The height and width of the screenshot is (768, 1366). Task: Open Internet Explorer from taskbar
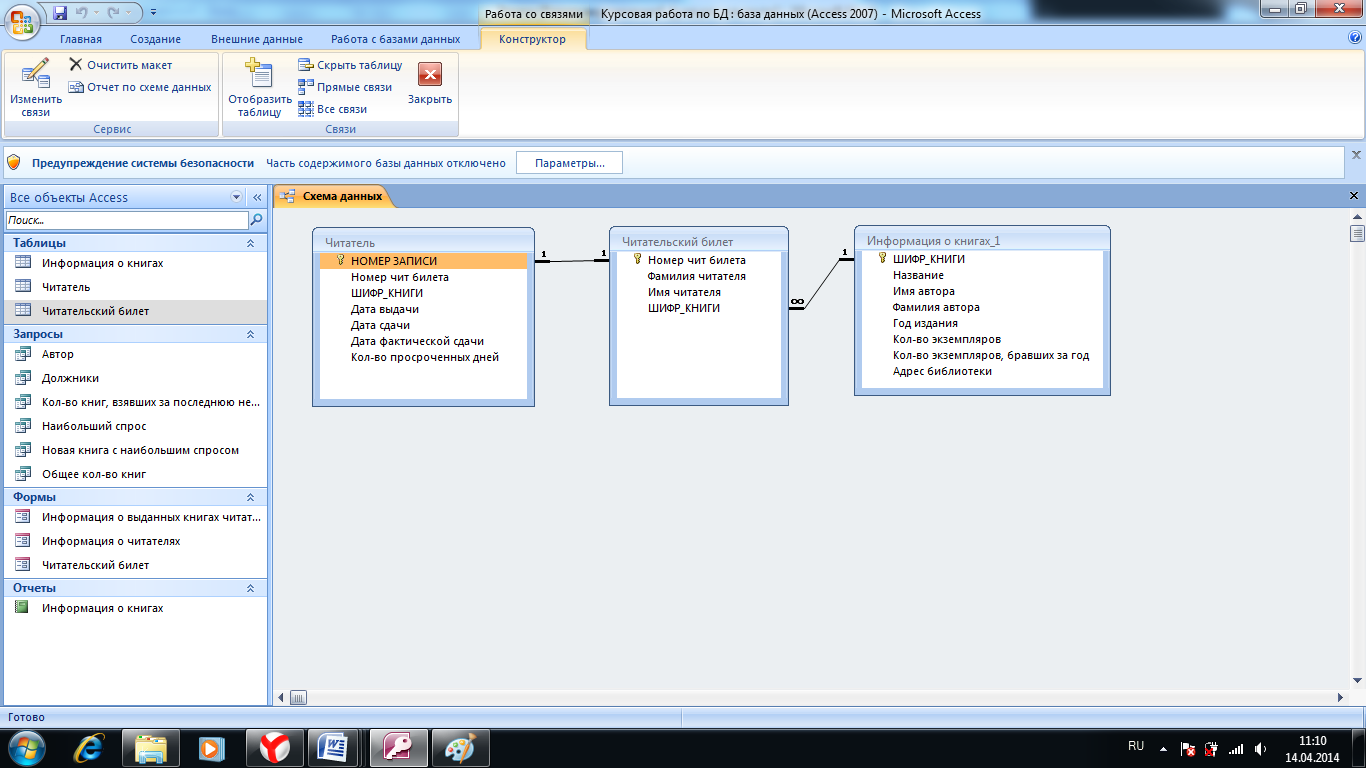click(x=90, y=747)
